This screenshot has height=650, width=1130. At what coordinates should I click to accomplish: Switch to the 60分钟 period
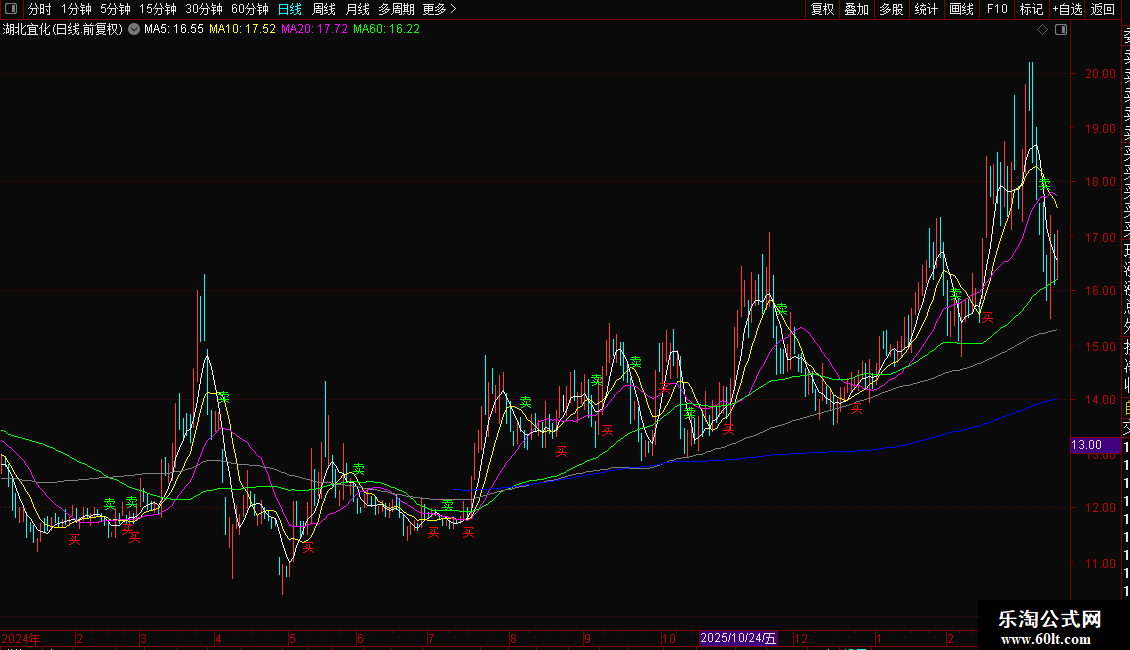[x=249, y=9]
